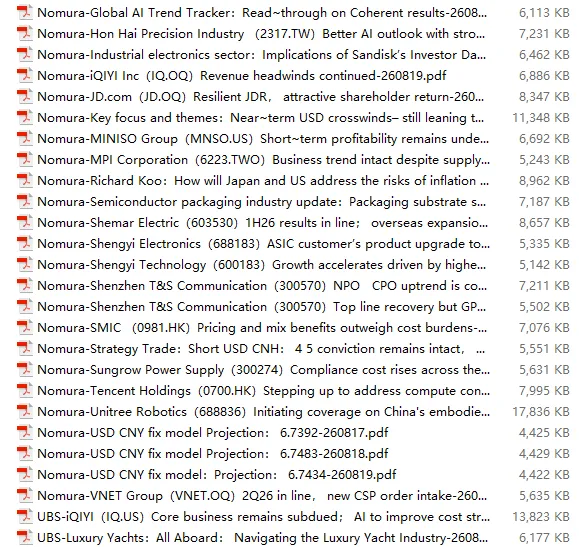579x547 pixels.
Task: Click size value 7,076 KB
Action: [544, 328]
